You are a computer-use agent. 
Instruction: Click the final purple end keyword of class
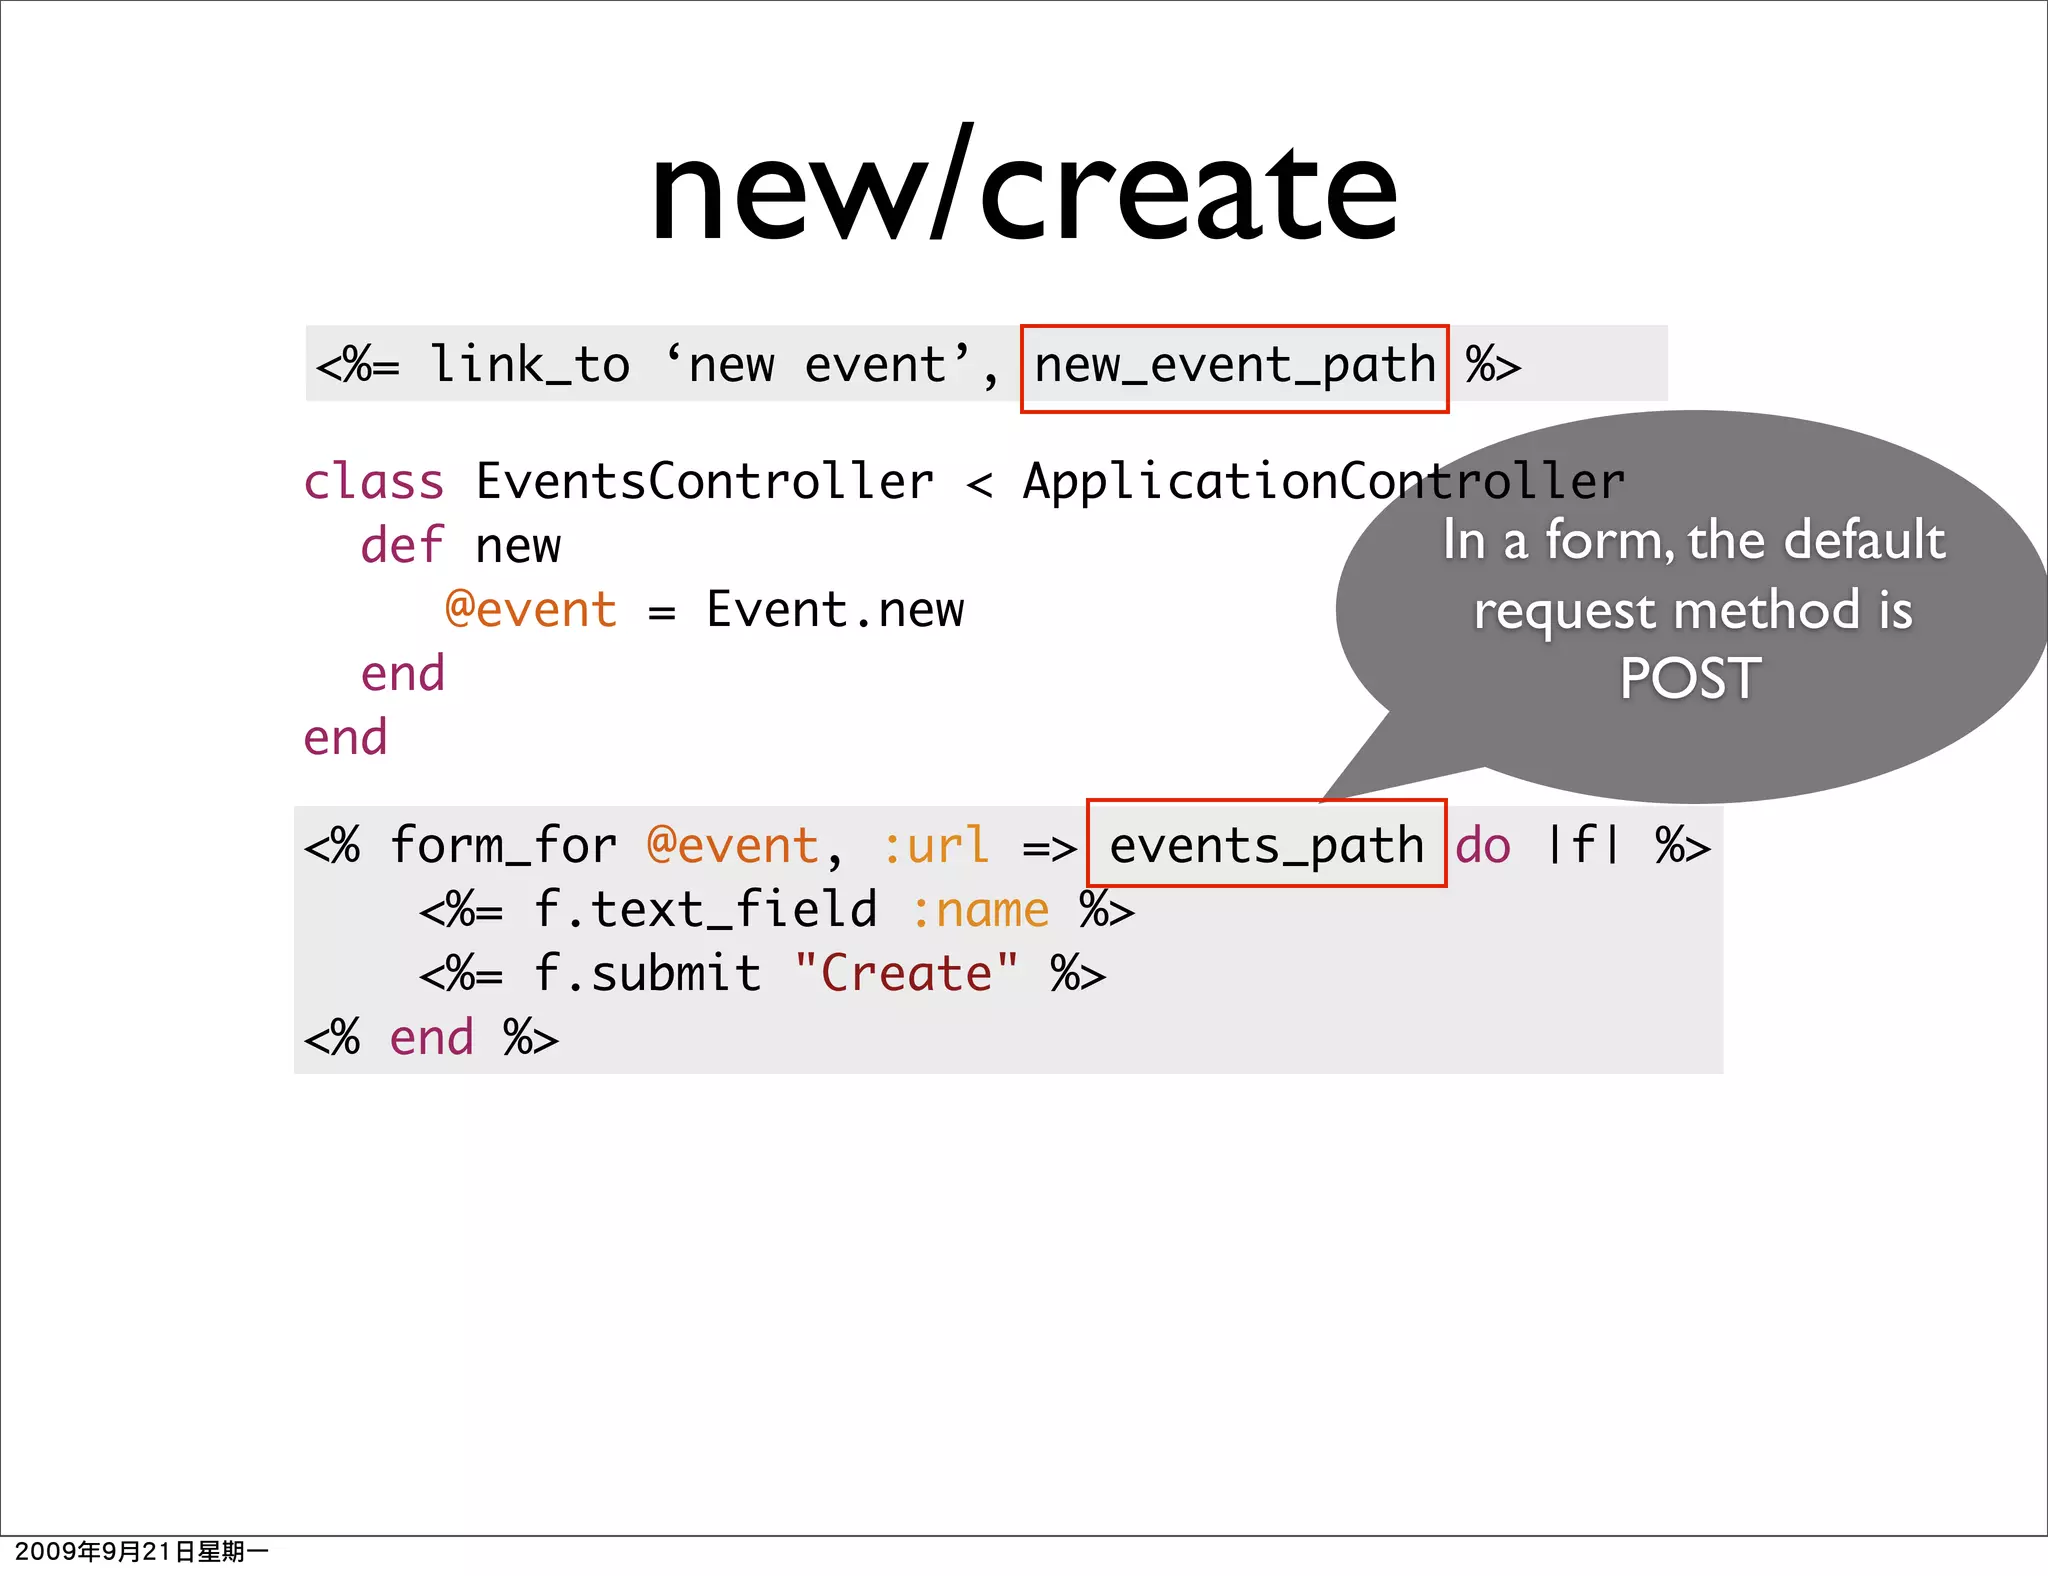coord(345,738)
